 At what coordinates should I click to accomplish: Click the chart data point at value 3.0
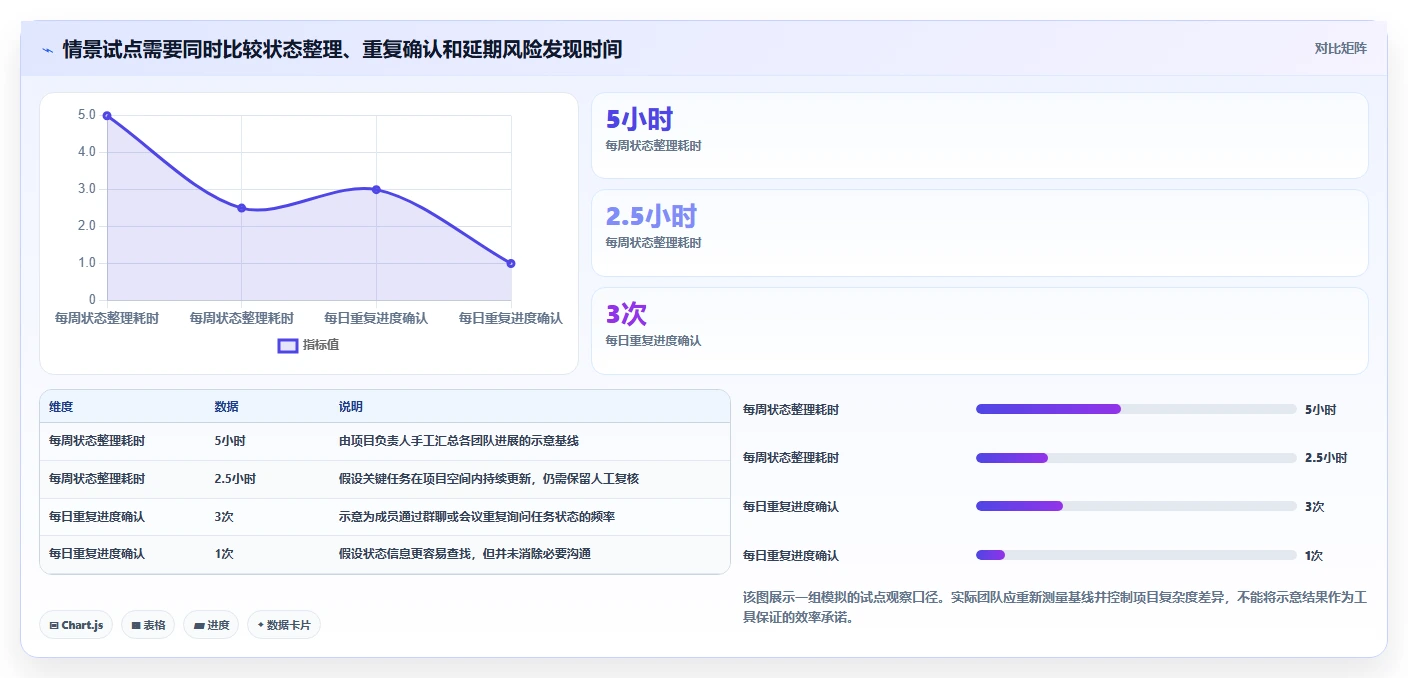tap(376, 189)
